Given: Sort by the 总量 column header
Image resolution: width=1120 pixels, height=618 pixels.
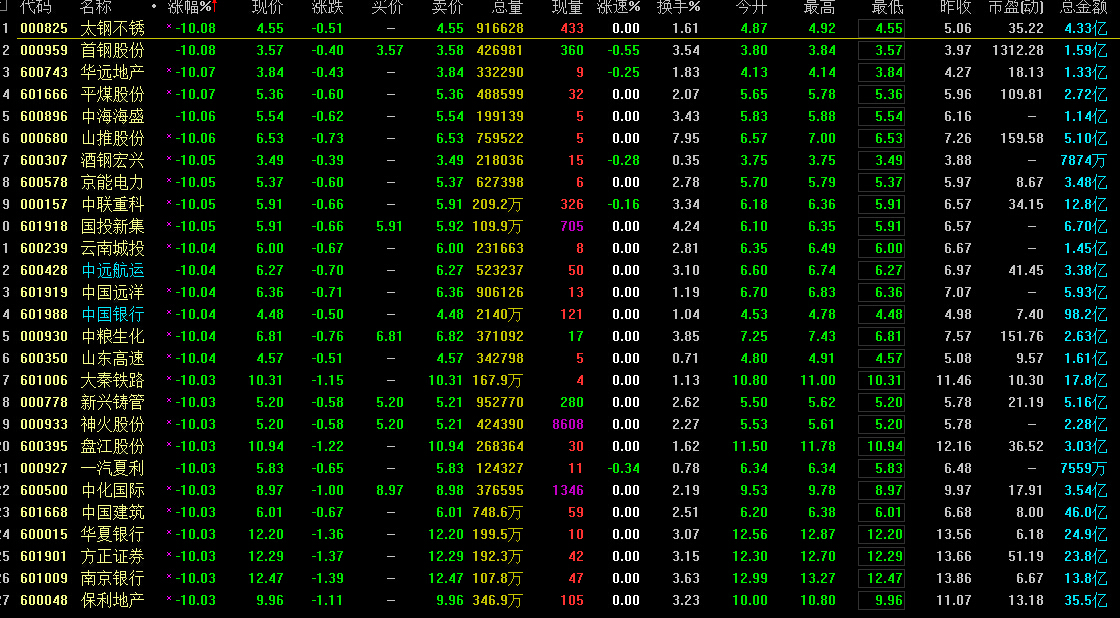Looking at the screenshot, I should point(507,7).
